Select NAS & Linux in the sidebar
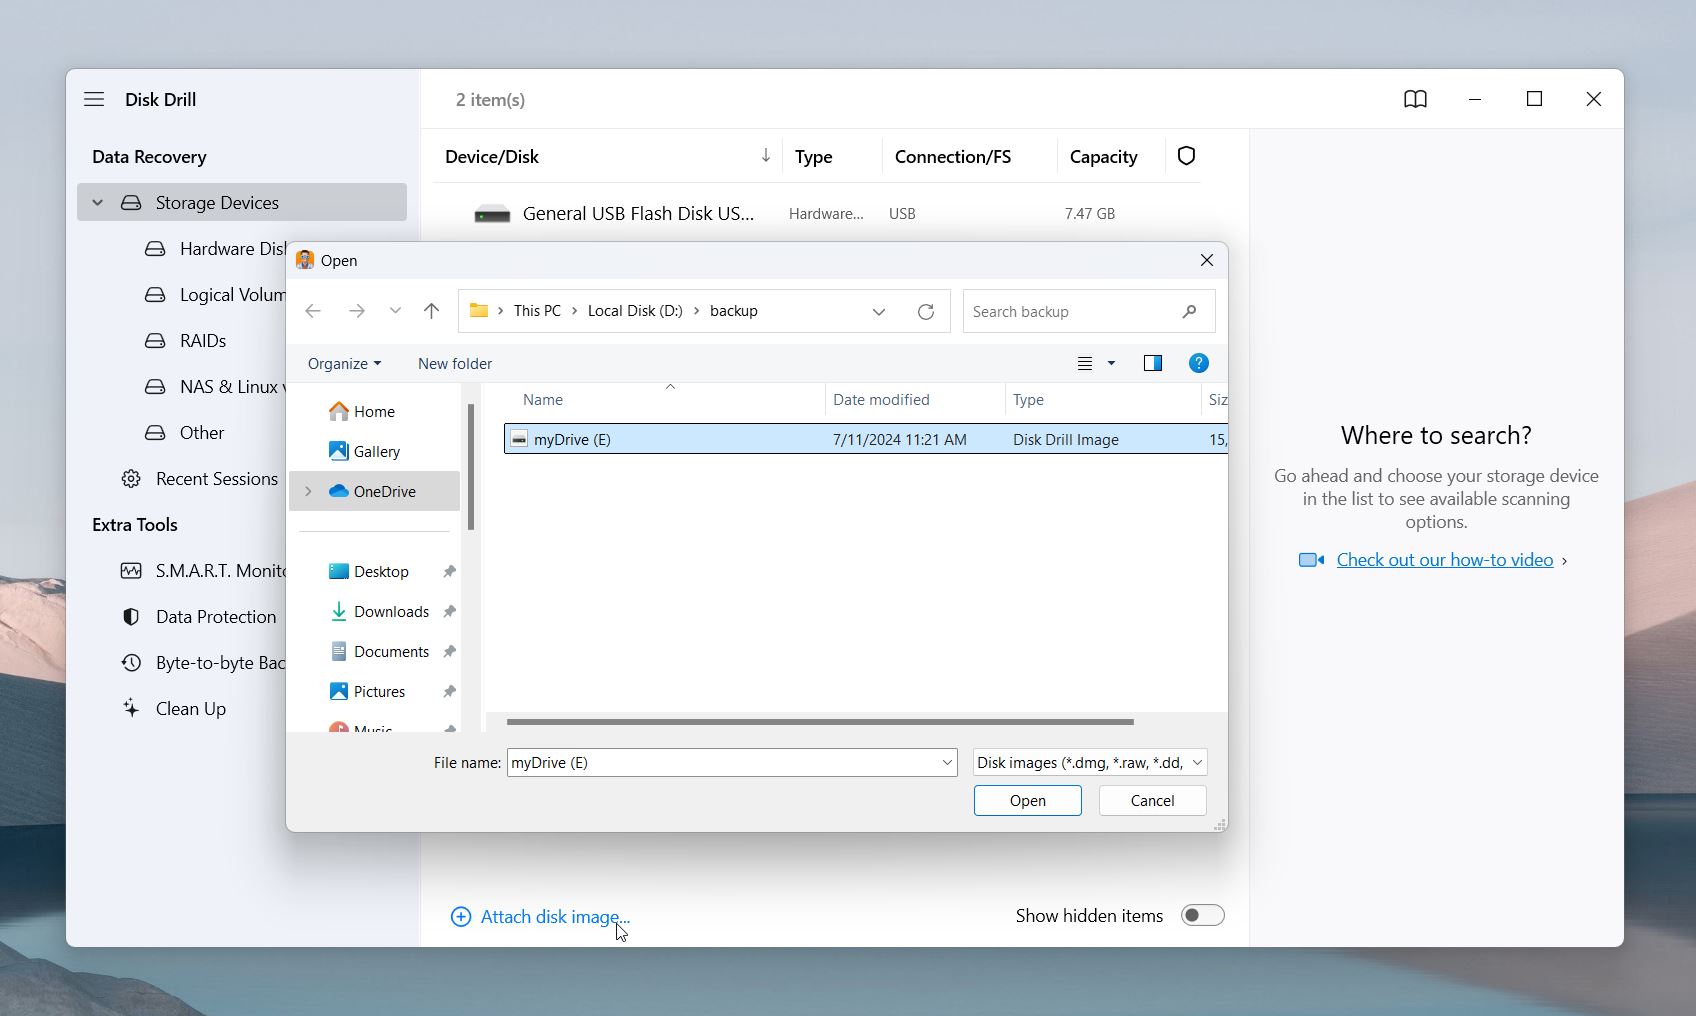 click(x=214, y=387)
